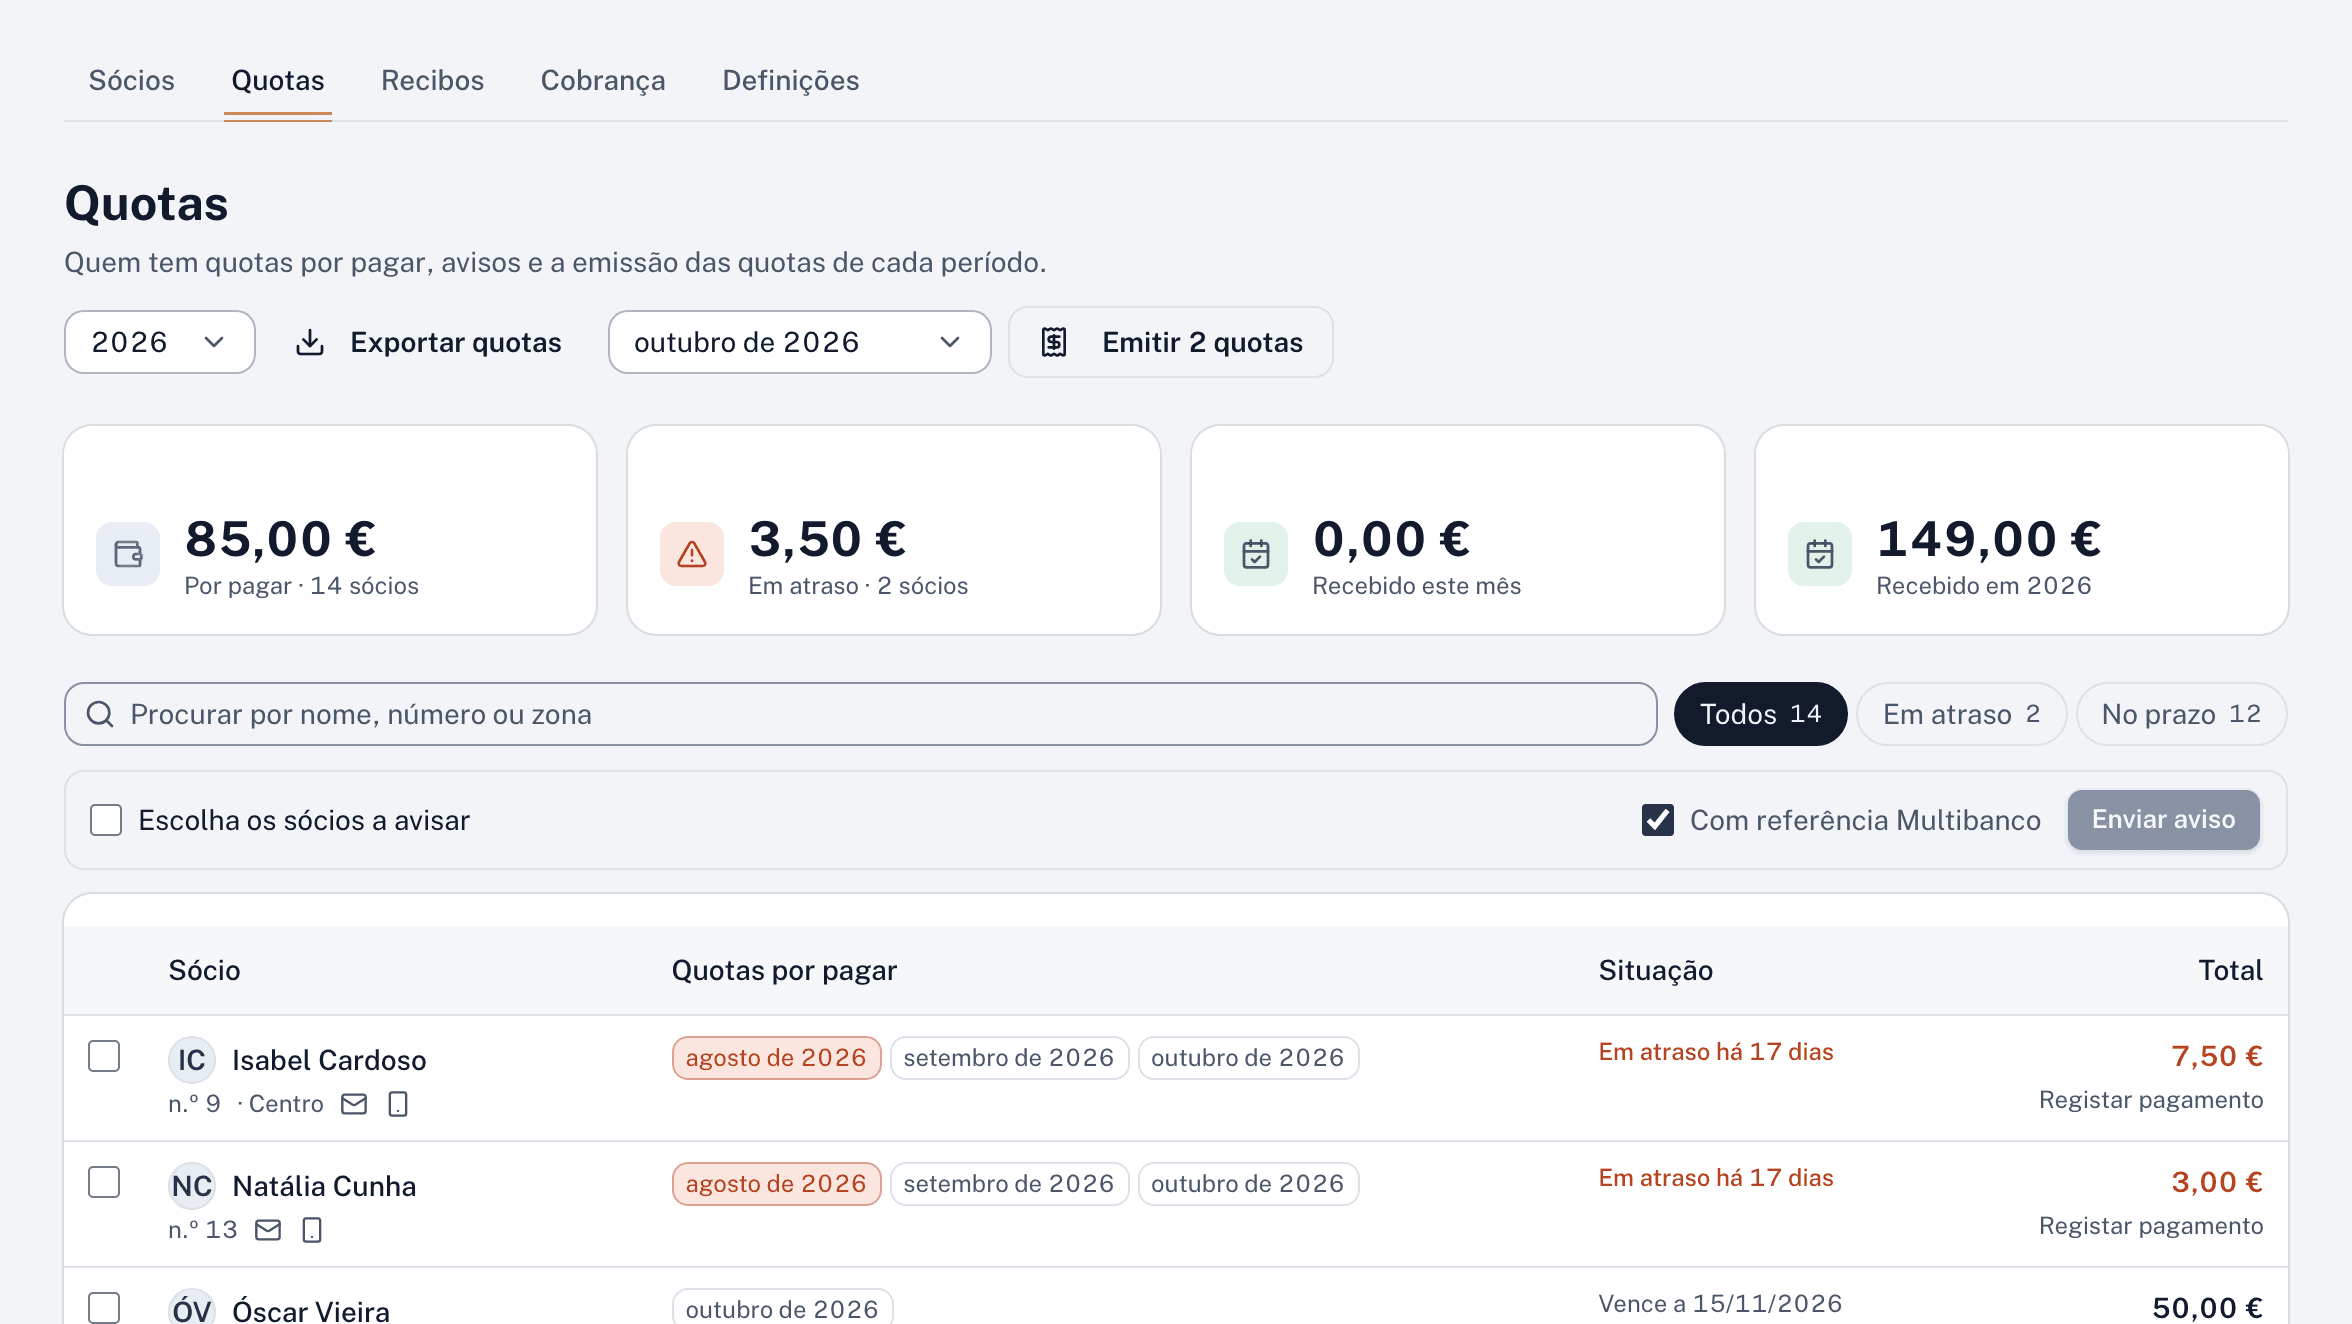Click the Quotas tab
The height and width of the screenshot is (1324, 2352).
278,80
